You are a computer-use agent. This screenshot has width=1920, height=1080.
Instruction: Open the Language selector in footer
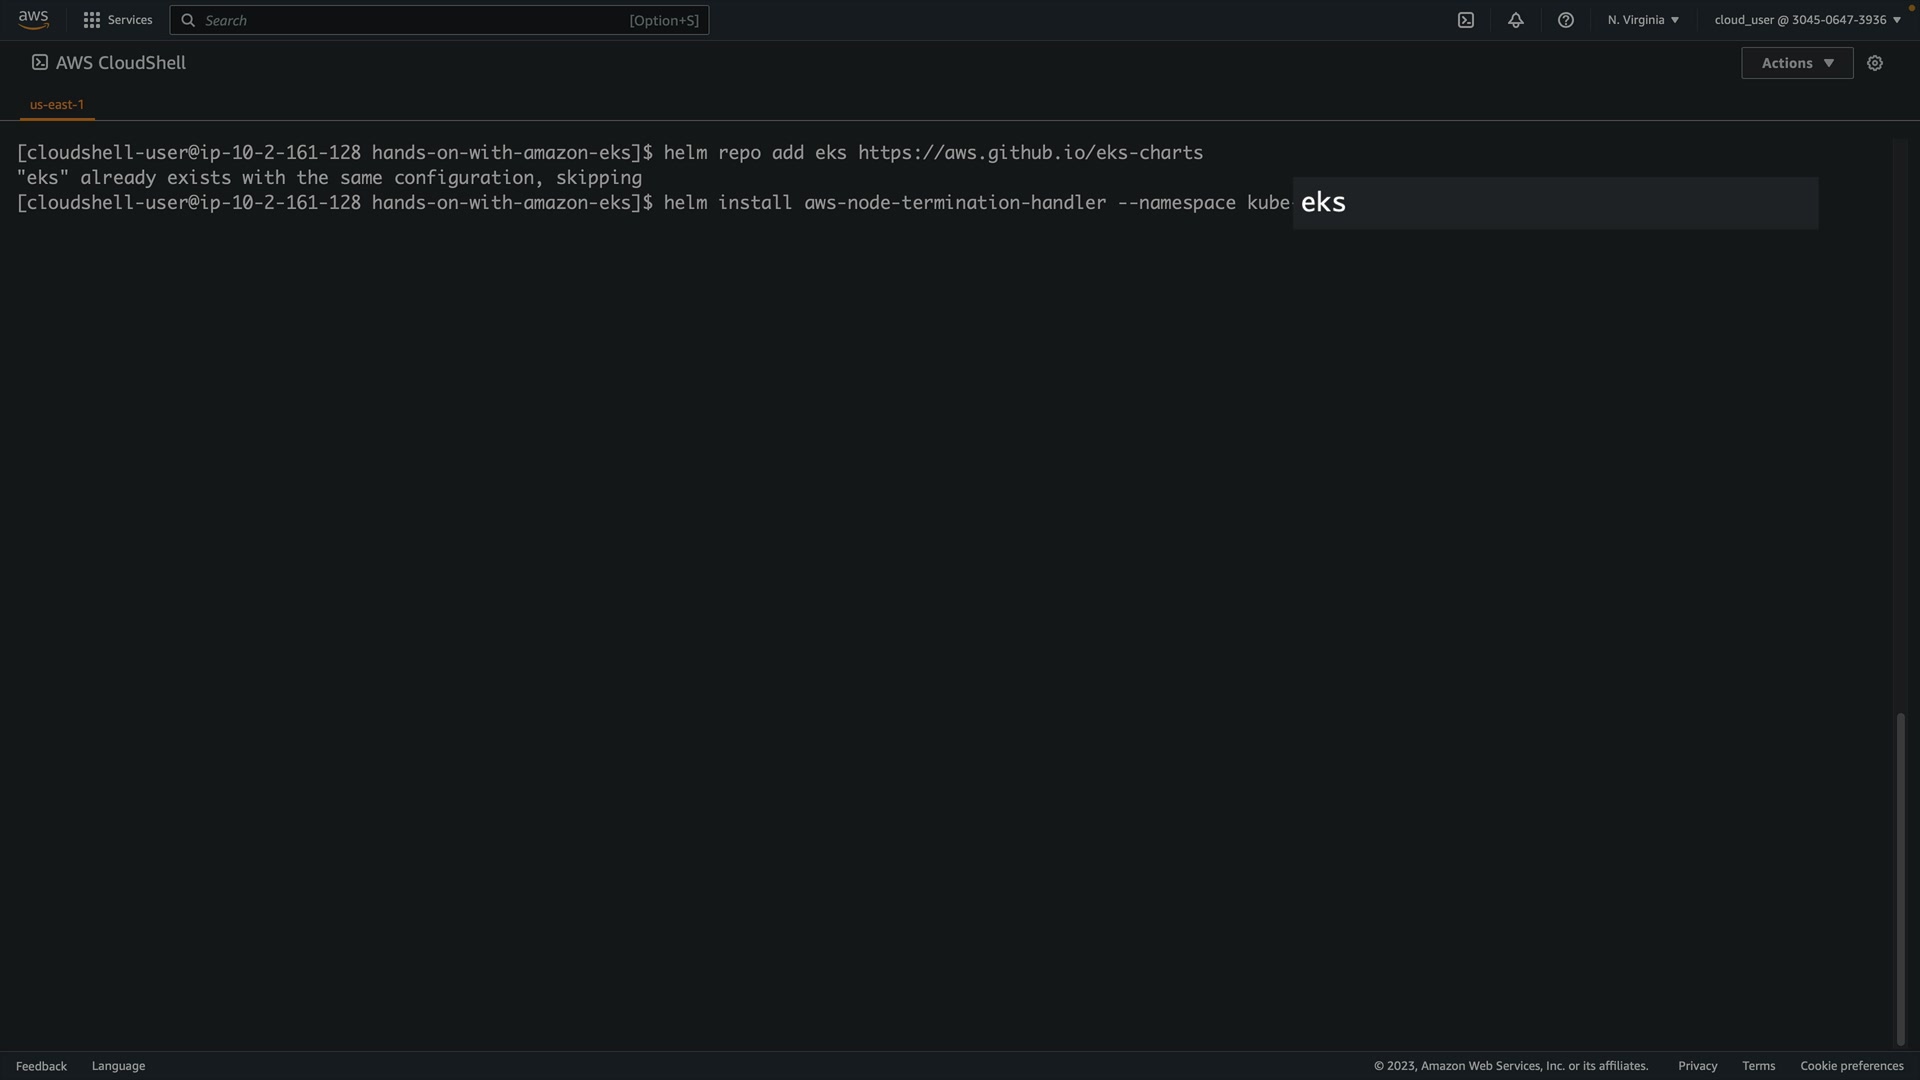tap(118, 1066)
